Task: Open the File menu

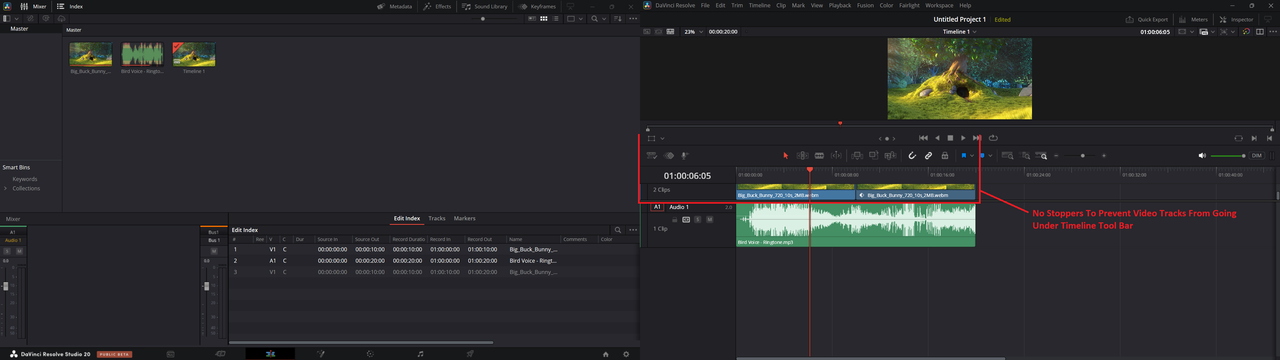Action: [x=706, y=5]
